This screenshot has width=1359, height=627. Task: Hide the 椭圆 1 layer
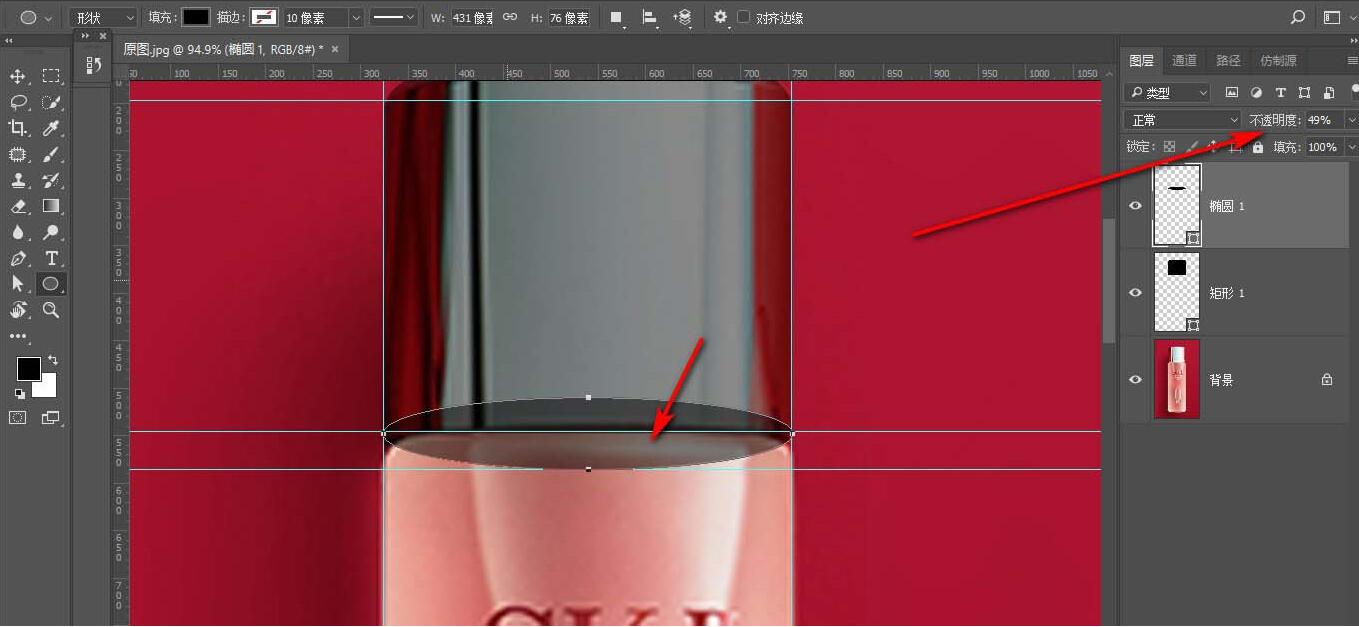pyautogui.click(x=1135, y=205)
